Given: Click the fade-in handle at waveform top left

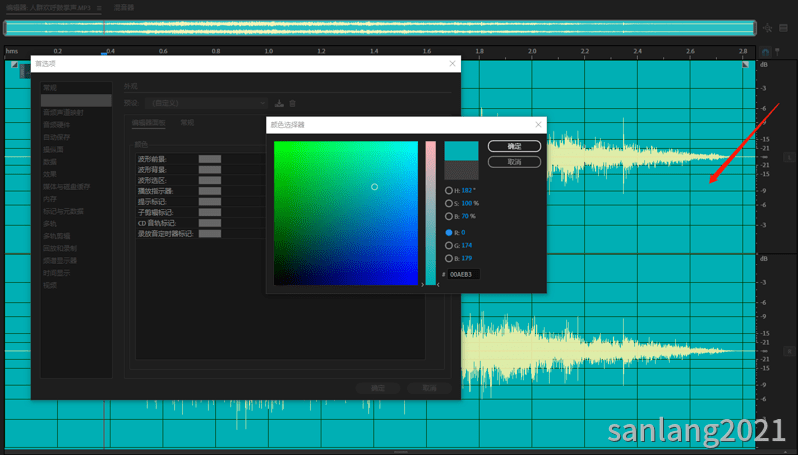Looking at the screenshot, I should (x=14, y=65).
